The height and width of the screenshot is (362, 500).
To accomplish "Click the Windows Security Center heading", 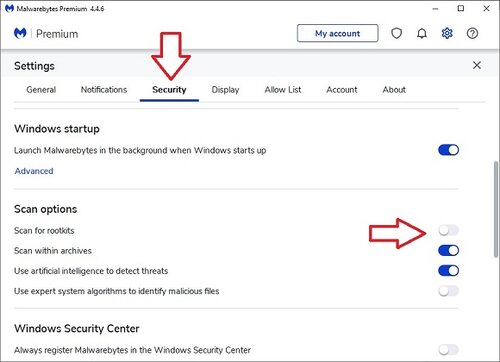I will pyautogui.click(x=77, y=329).
